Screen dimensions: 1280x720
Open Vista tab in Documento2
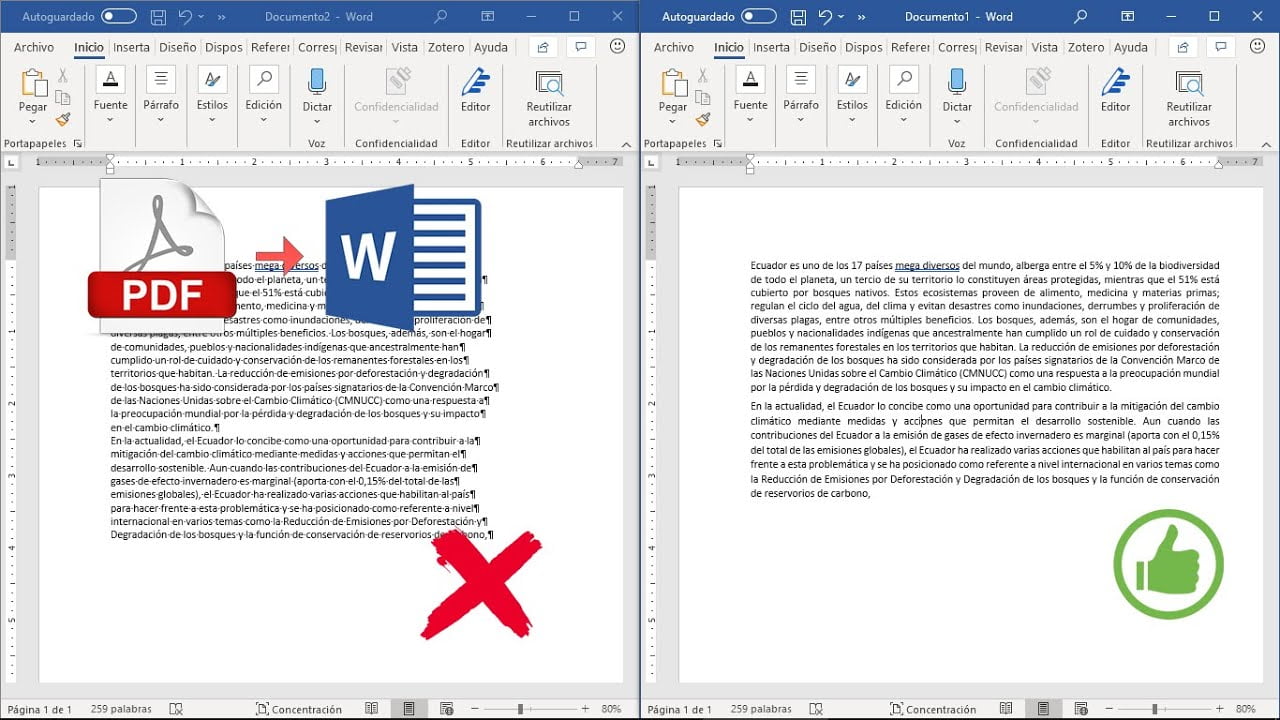tap(405, 47)
